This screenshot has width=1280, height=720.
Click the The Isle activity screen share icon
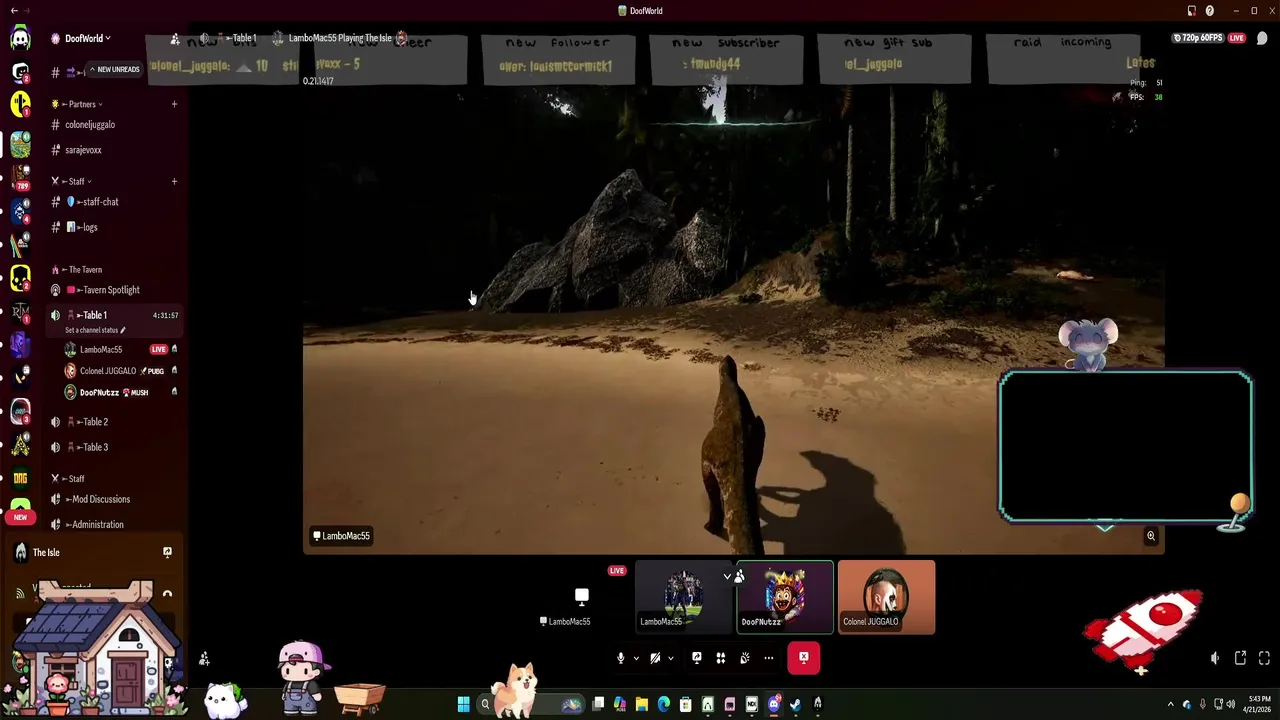tap(167, 552)
